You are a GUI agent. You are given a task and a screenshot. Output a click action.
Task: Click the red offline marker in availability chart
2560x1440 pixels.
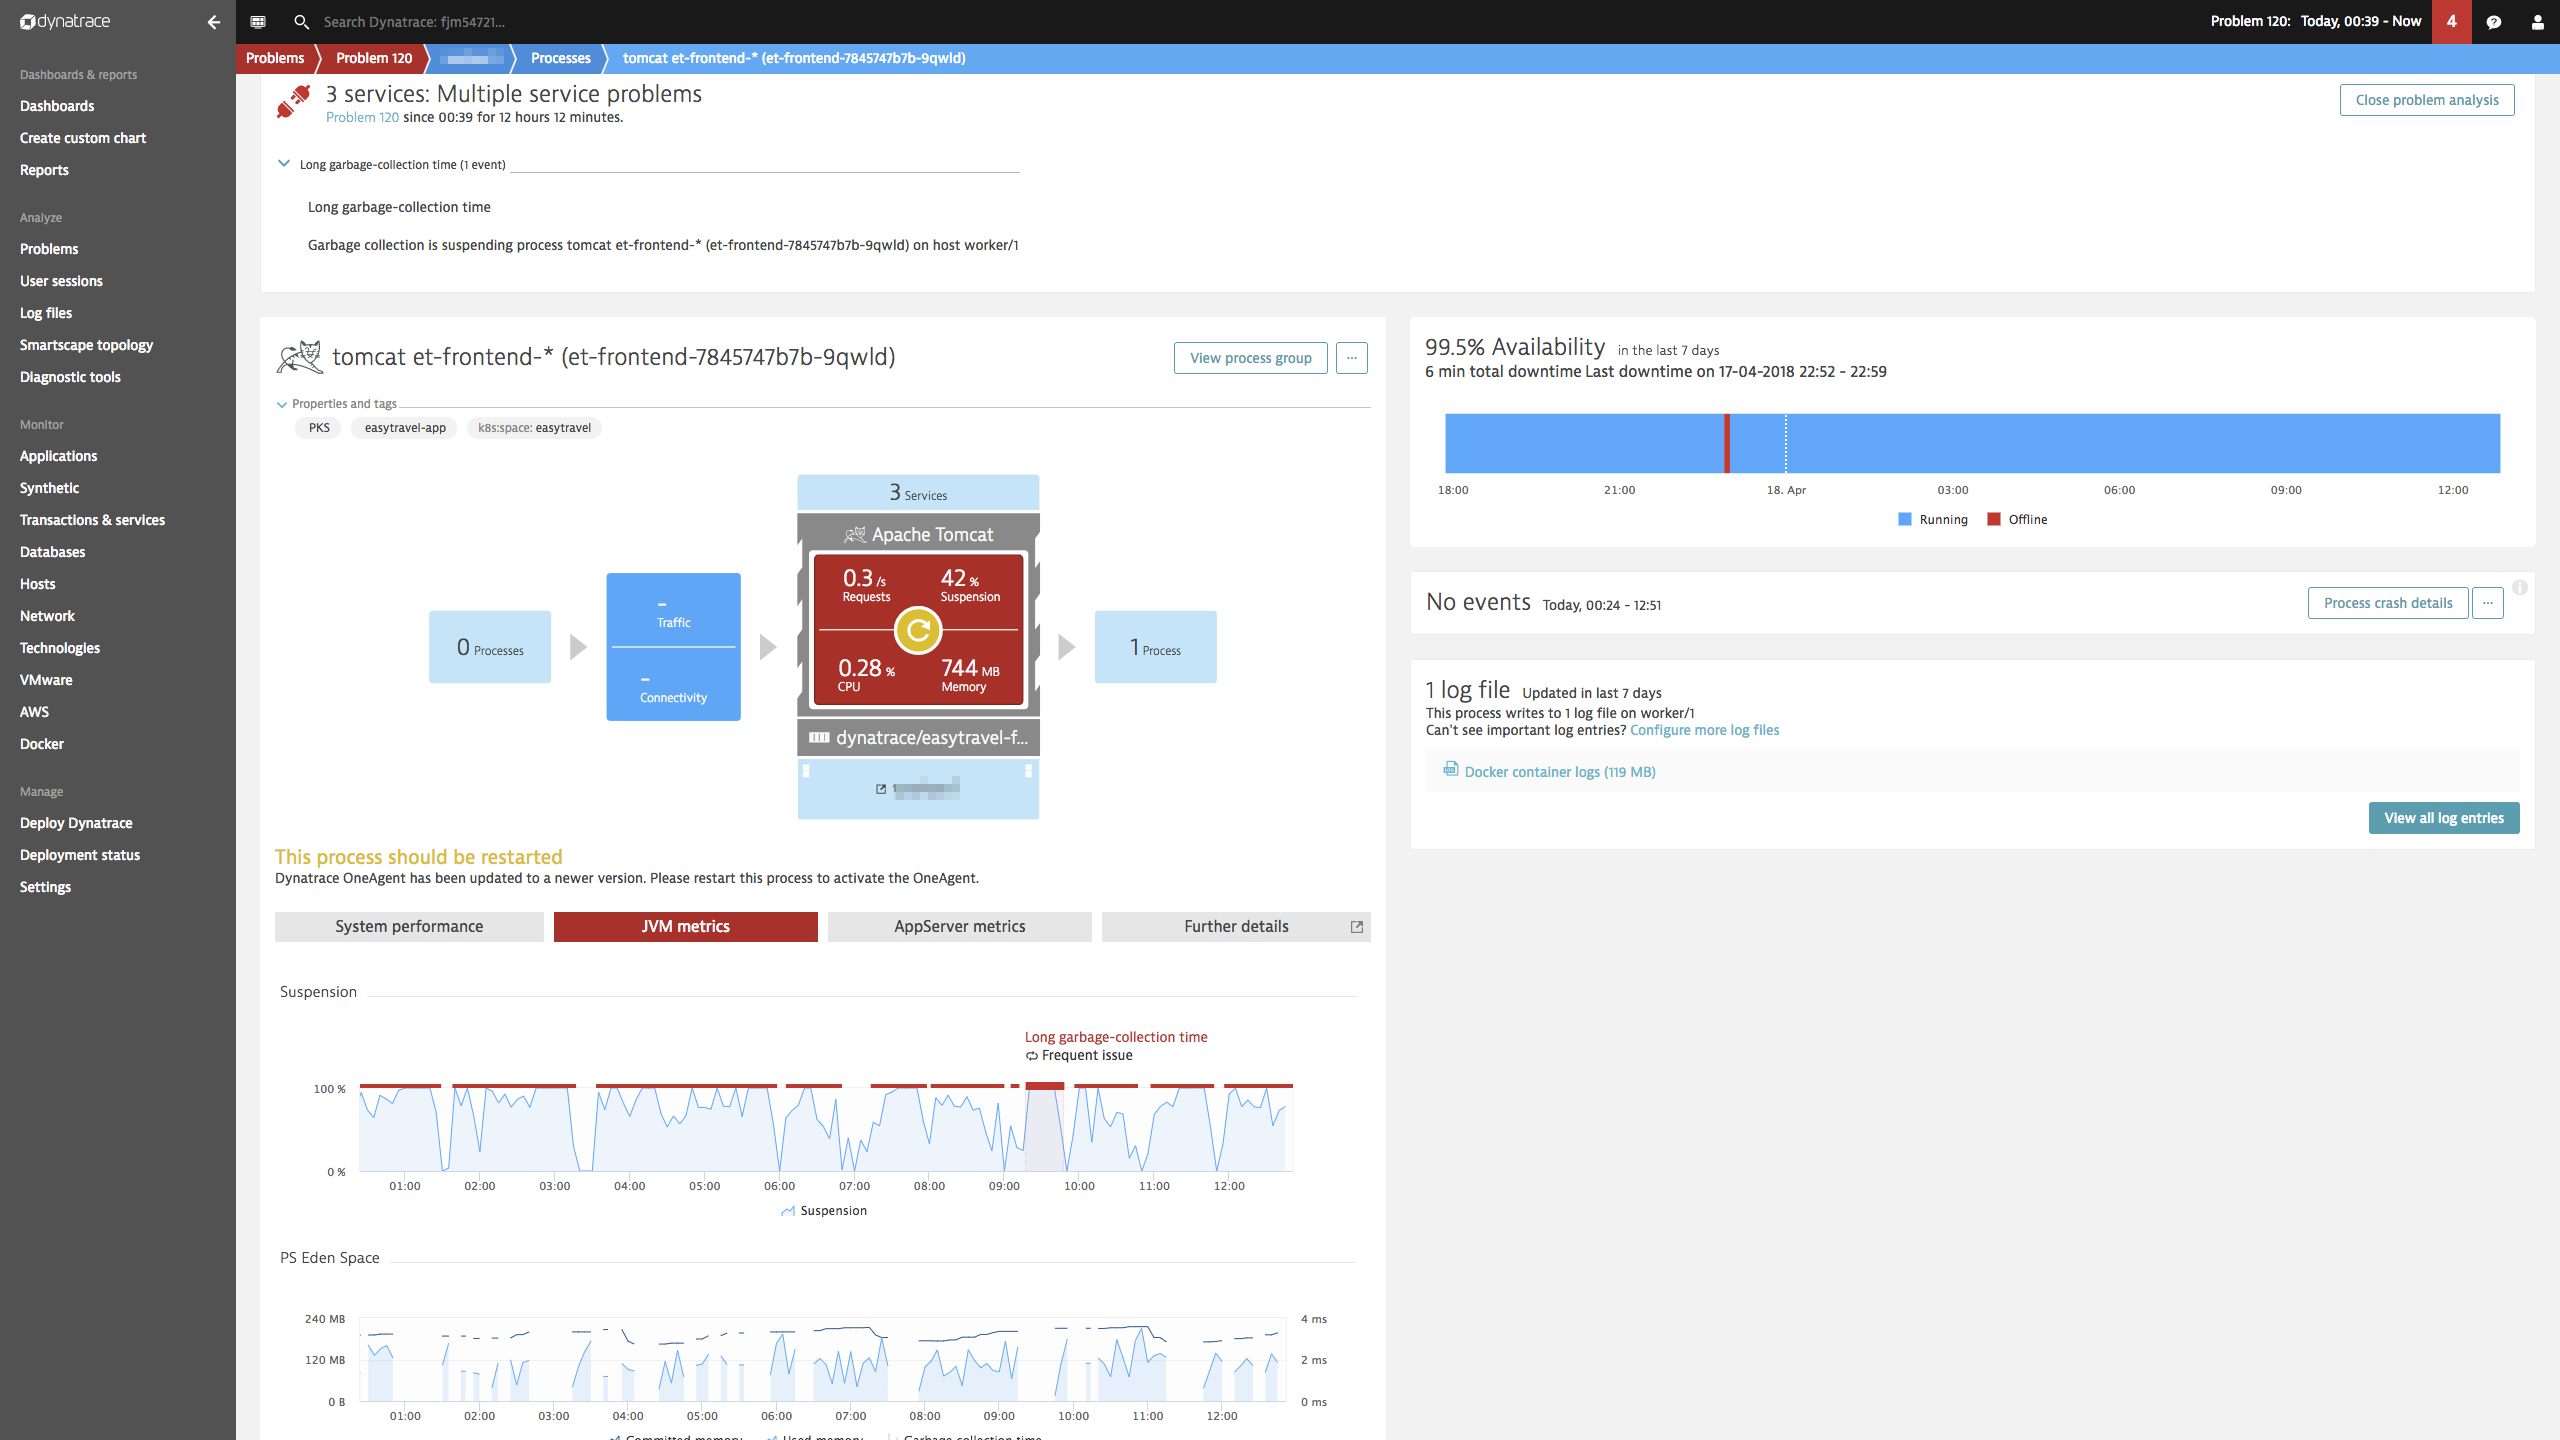[x=1727, y=443]
